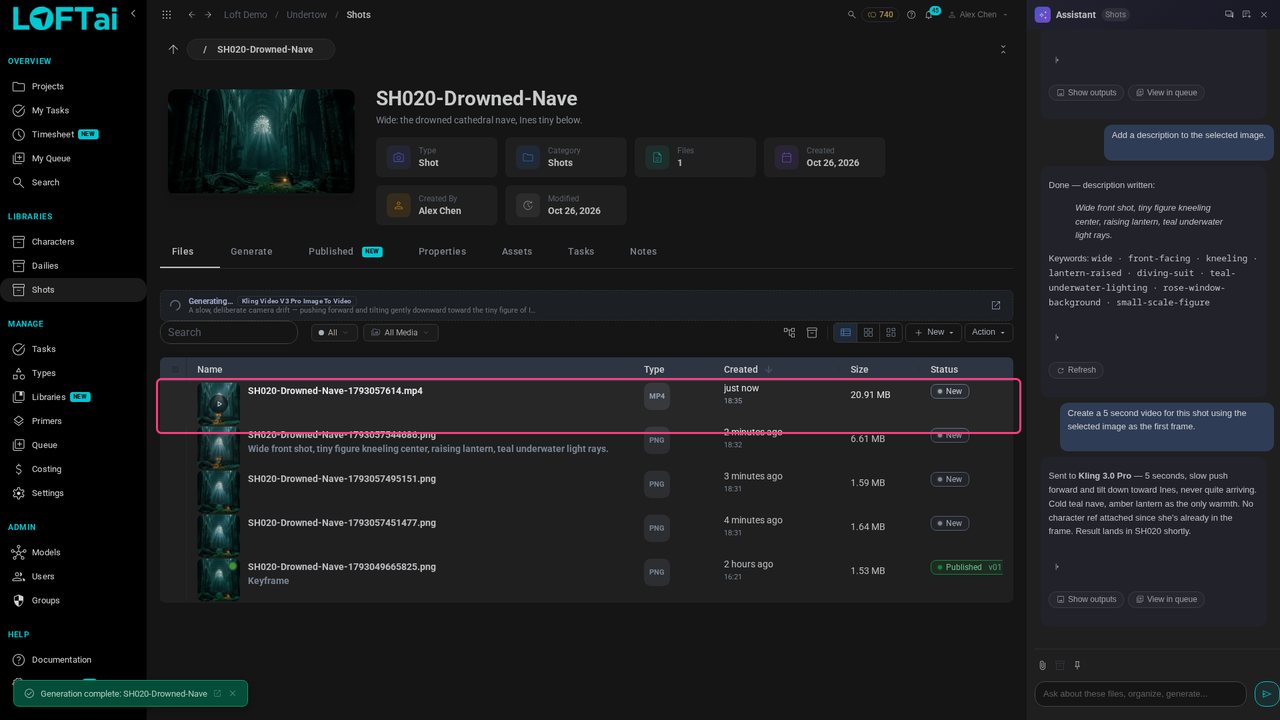Open Dailies in the Libraries sidebar
Image resolution: width=1280 pixels, height=720 pixels.
pos(45,266)
